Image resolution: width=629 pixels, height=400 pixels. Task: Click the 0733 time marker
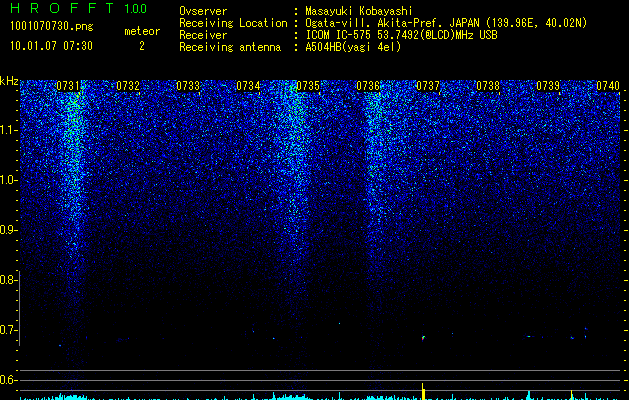click(188, 86)
